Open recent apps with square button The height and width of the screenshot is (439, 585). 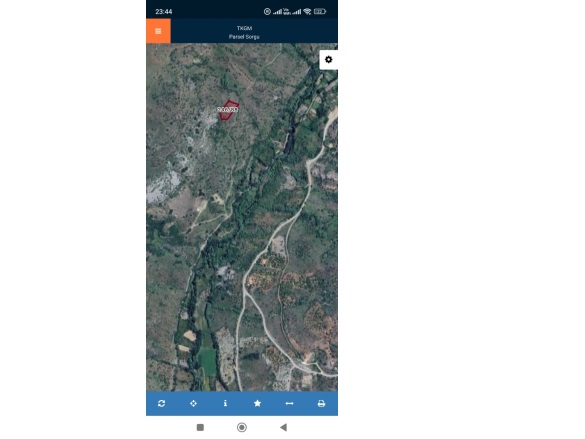click(200, 427)
